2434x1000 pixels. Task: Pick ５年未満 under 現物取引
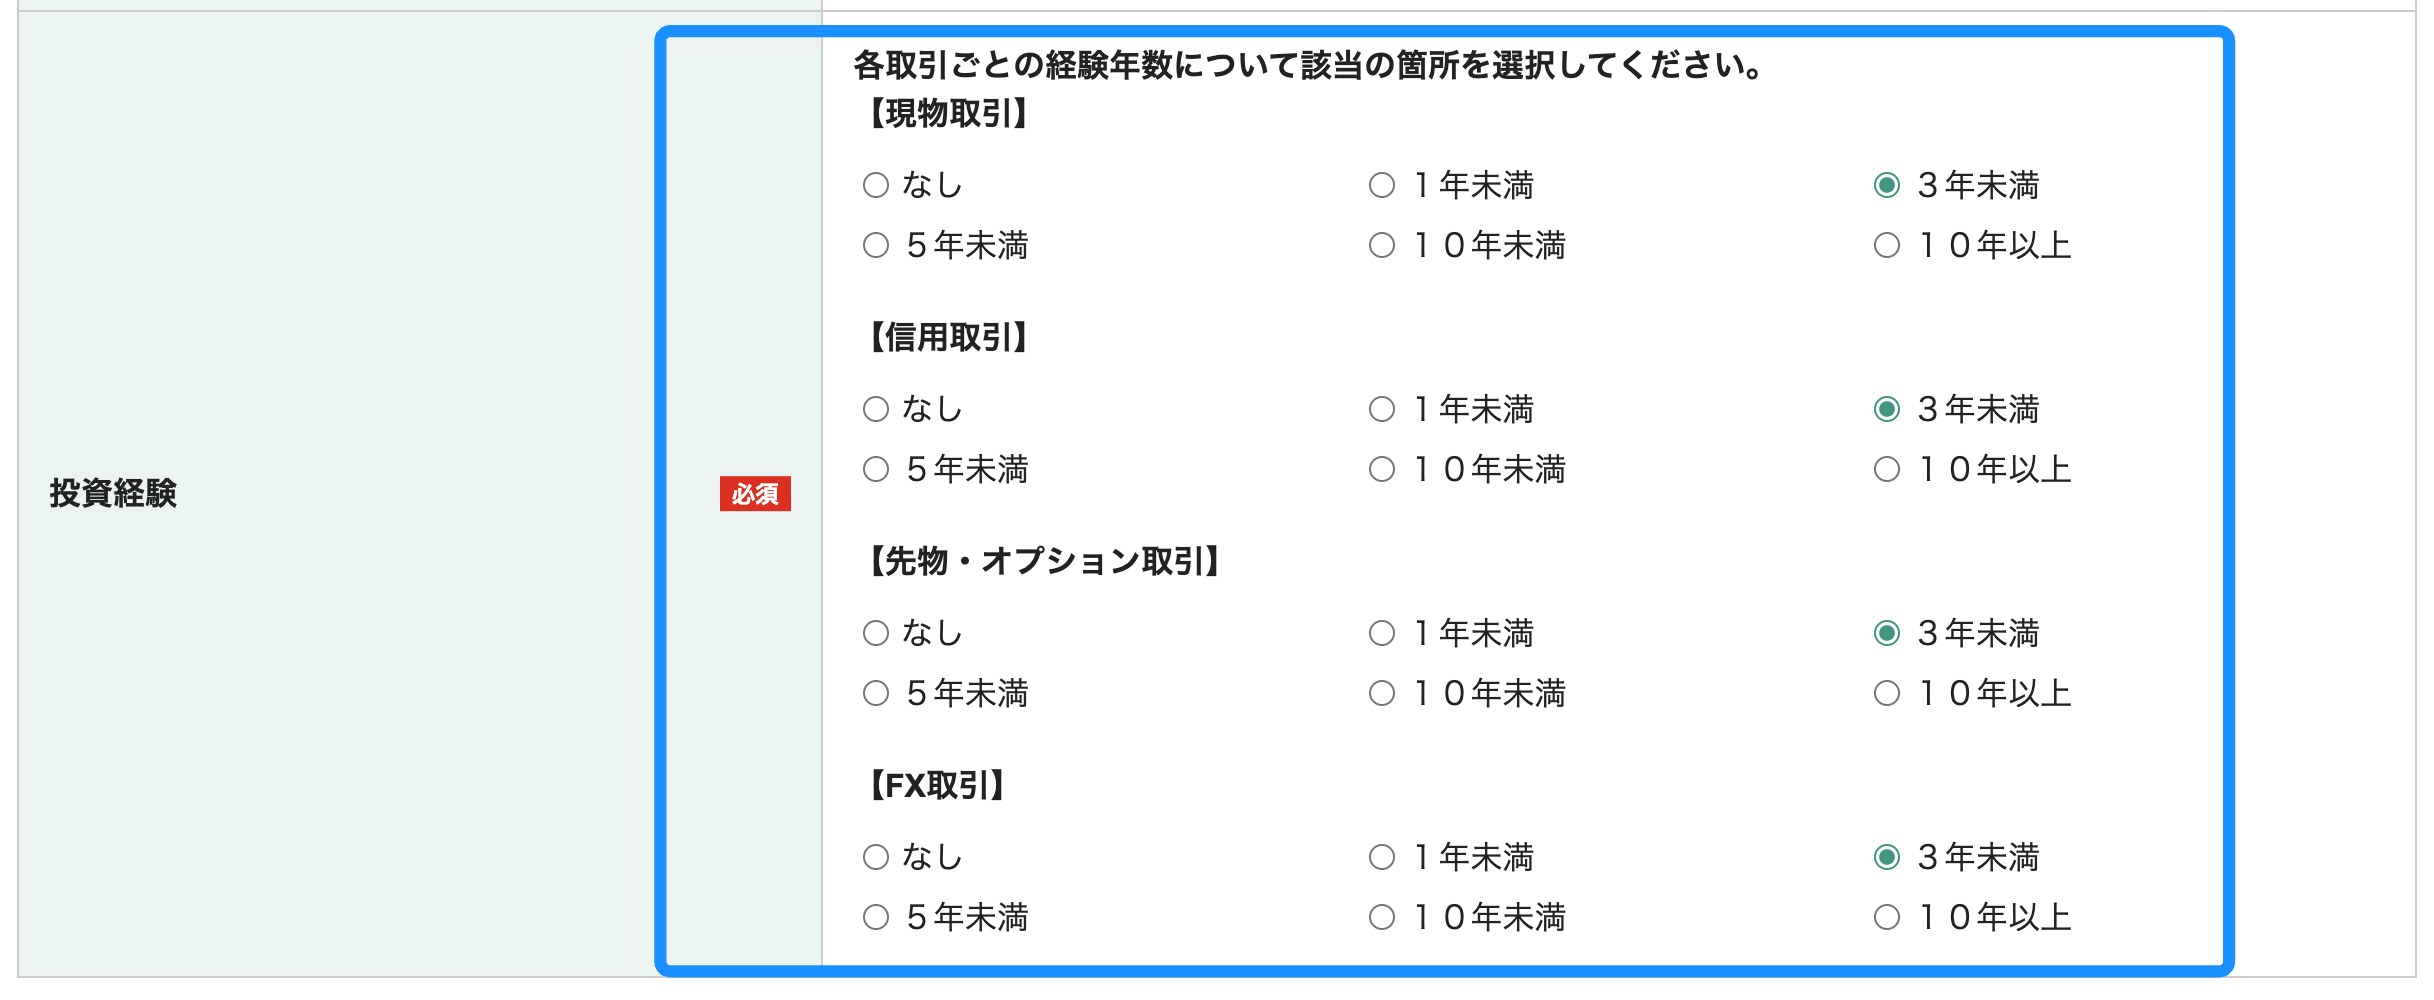(878, 245)
